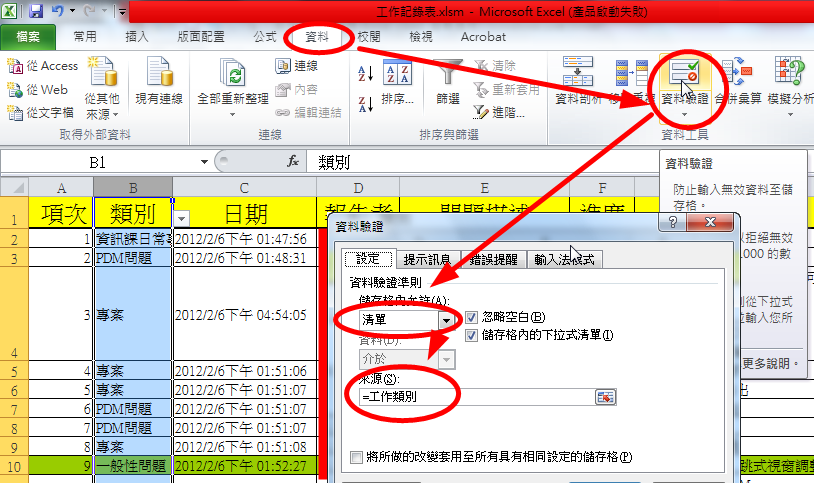Open the 連線 connections button
The height and width of the screenshot is (483, 814).
coord(296,65)
